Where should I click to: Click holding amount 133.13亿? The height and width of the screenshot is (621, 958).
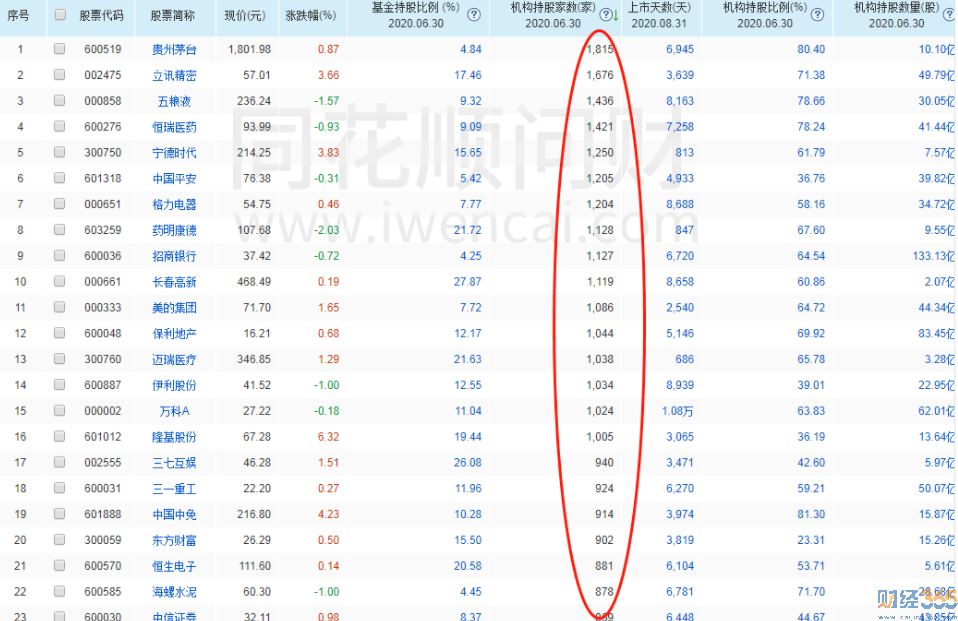click(934, 255)
